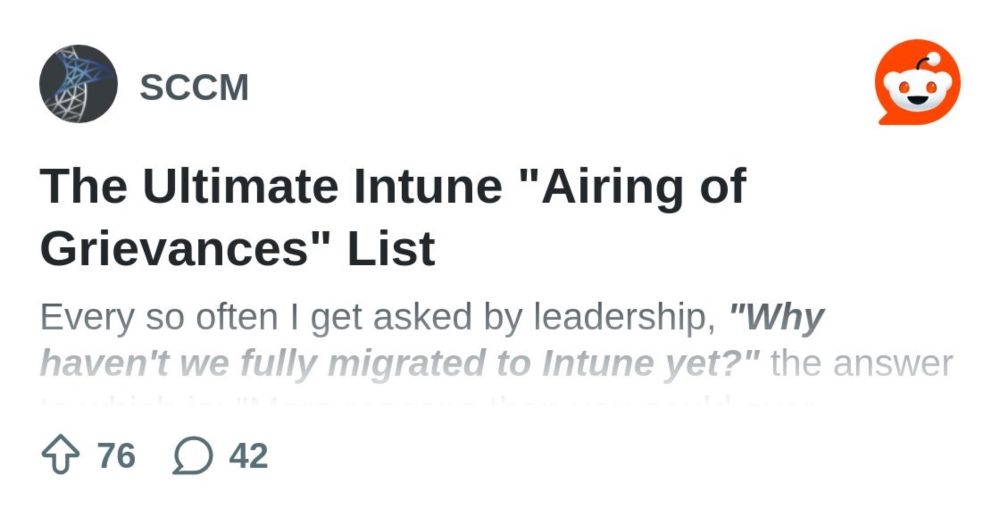Click "Airing of" in the post title
Screen dimensions: 1000x521
640,186
